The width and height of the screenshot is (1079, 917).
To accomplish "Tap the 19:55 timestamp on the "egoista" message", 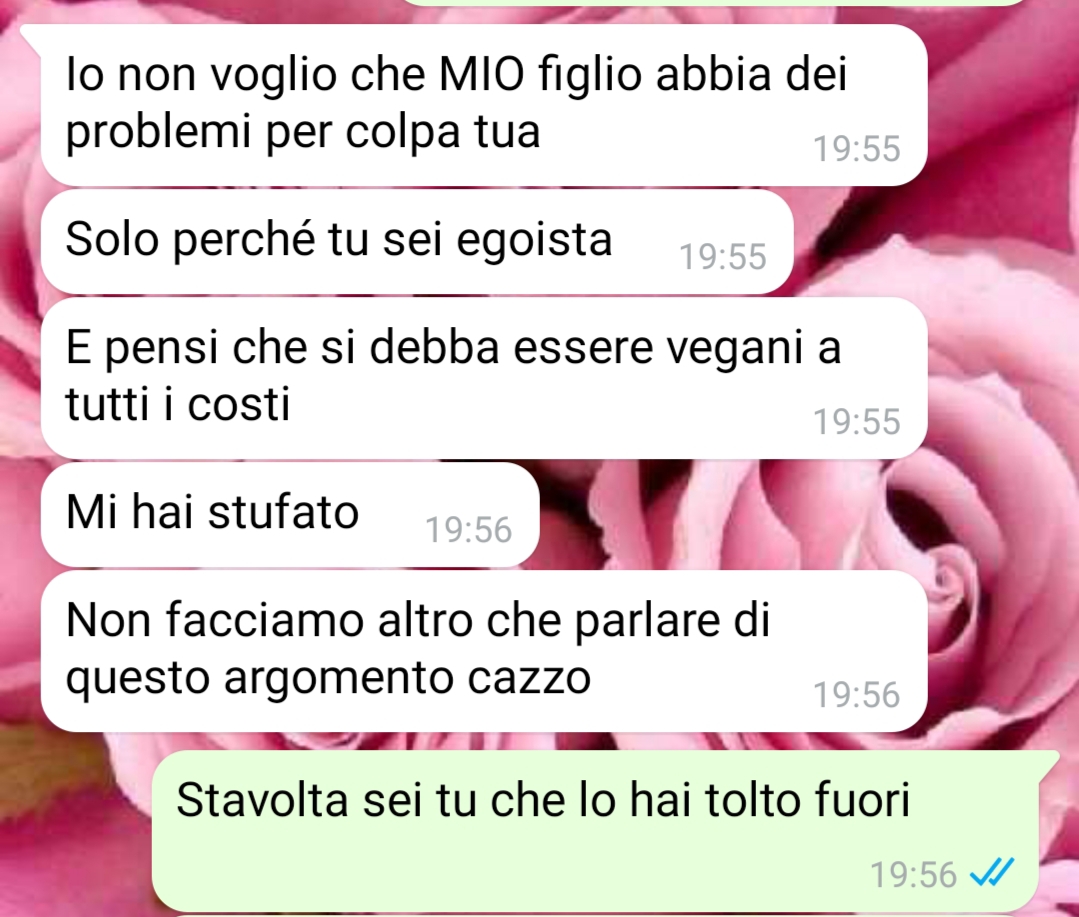I will point(723,257).
